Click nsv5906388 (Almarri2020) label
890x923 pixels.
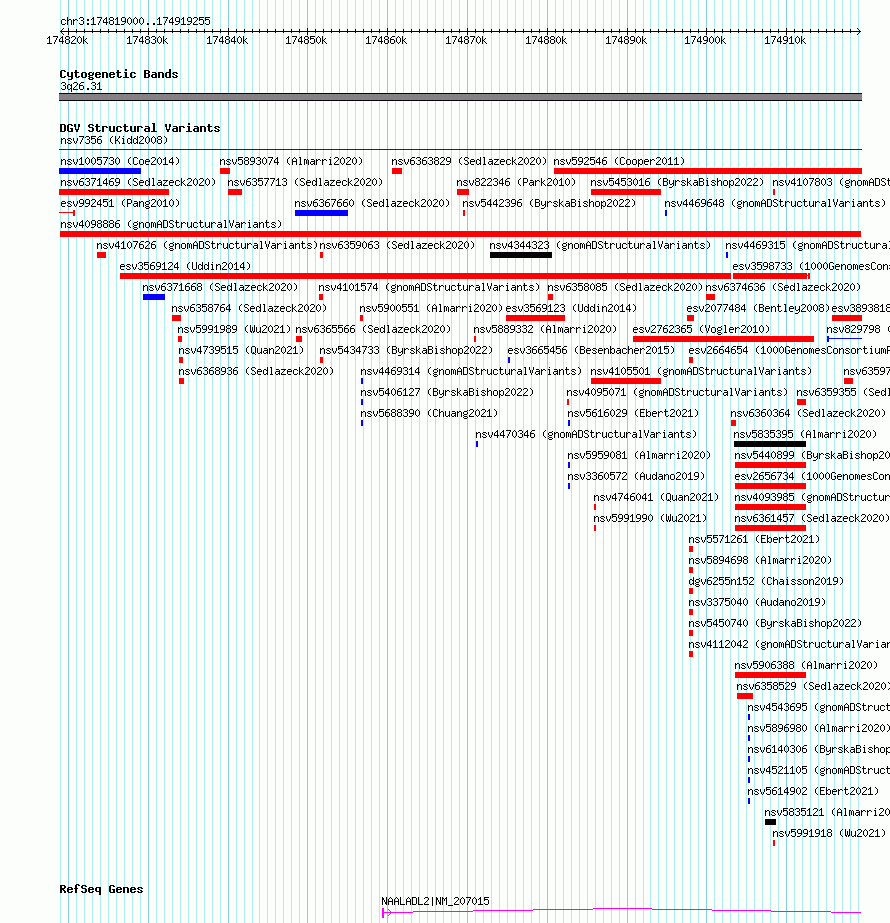[806, 665]
